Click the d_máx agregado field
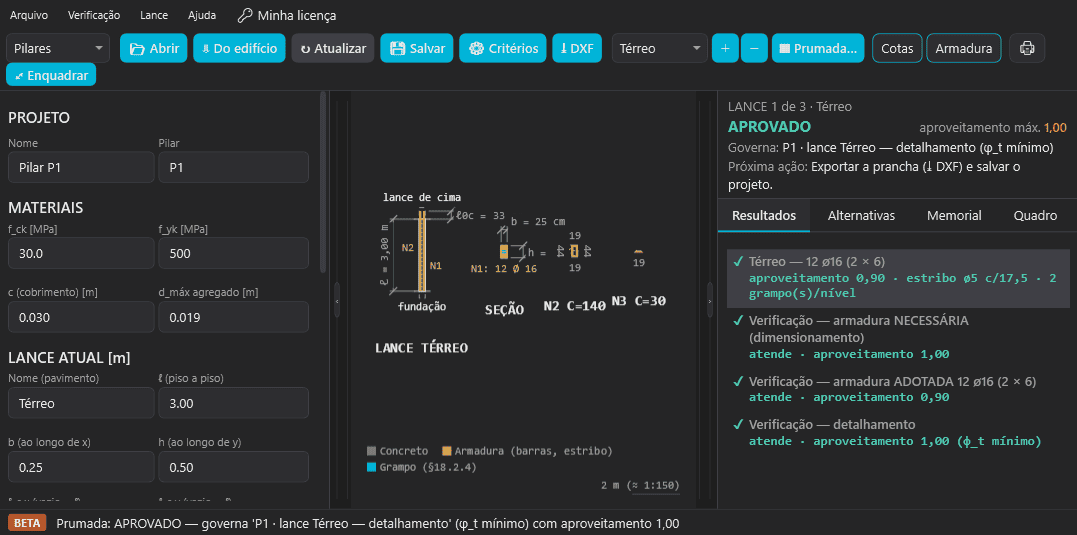Screen dimensions: 1077x535 coord(234,317)
